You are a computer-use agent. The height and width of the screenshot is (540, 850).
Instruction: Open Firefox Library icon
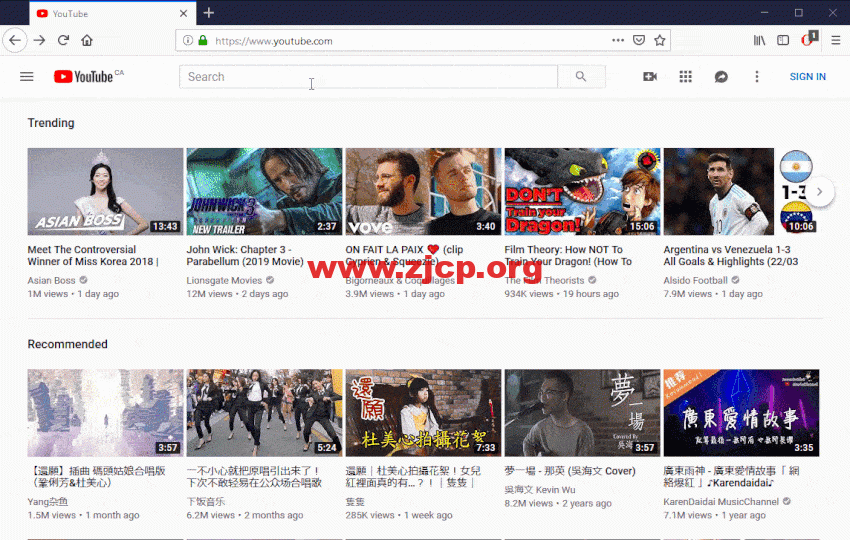coord(759,41)
